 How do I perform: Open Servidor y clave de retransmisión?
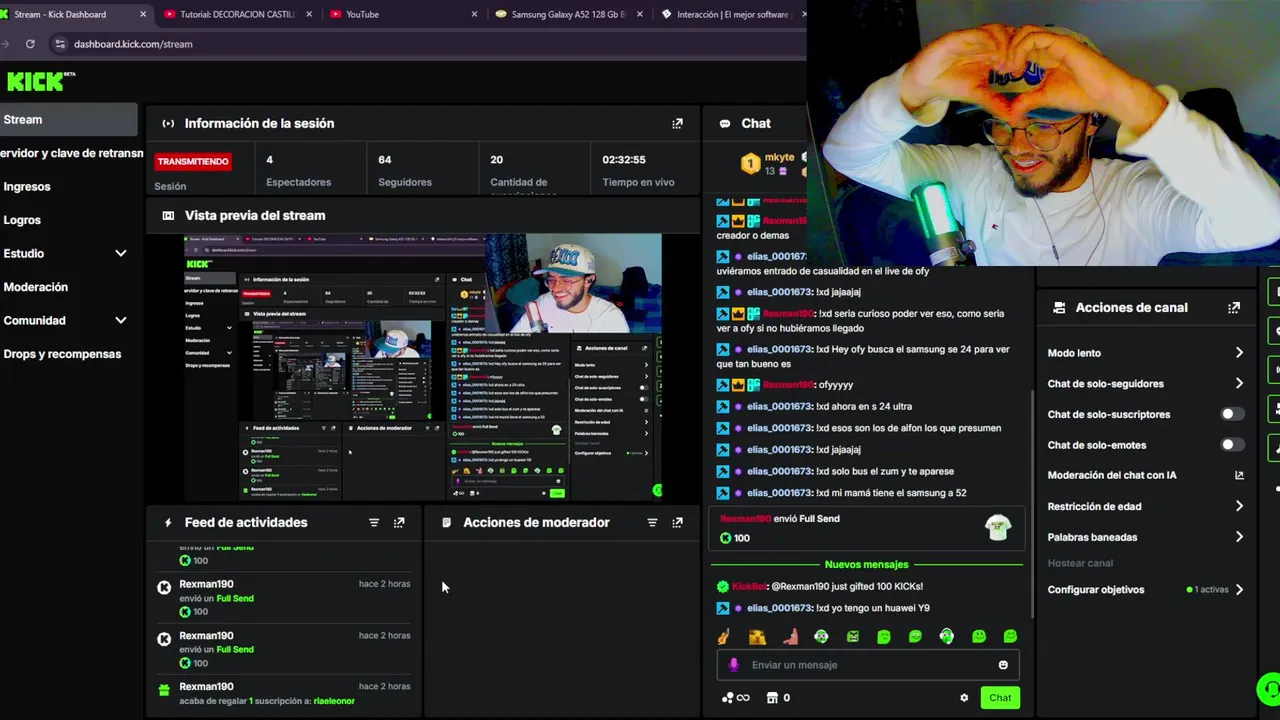pyautogui.click(x=71, y=153)
